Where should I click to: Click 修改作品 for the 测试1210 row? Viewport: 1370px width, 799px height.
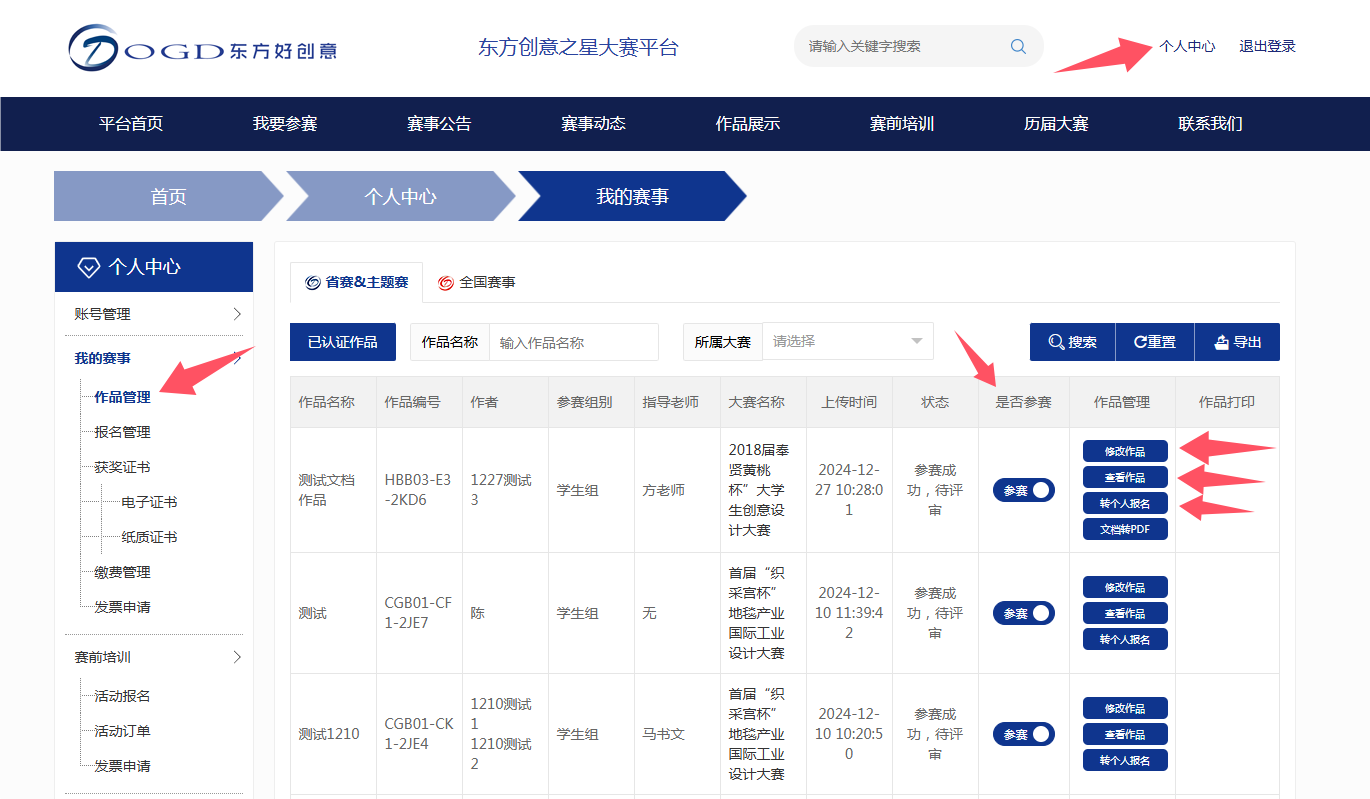coord(1125,708)
